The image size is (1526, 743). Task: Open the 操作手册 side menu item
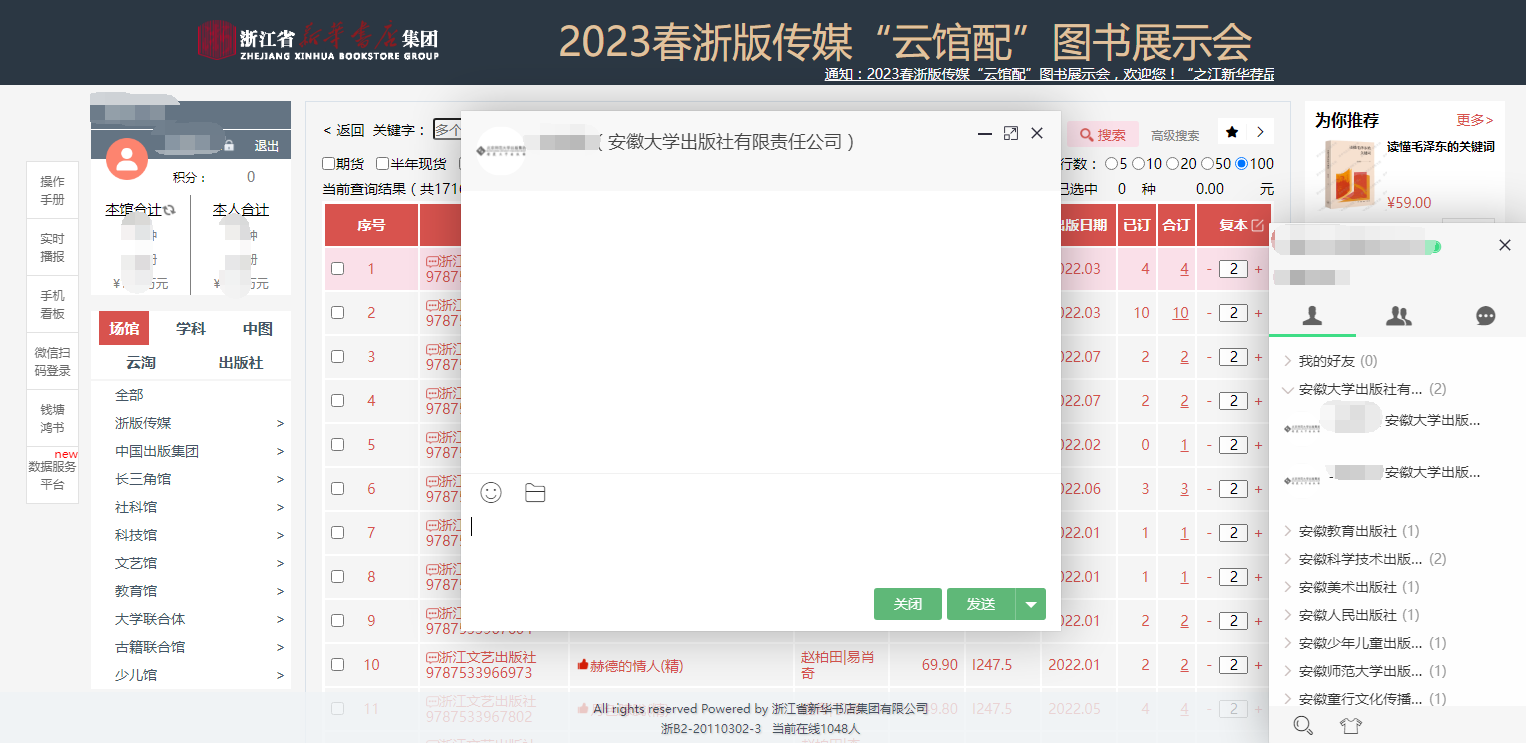[52, 190]
